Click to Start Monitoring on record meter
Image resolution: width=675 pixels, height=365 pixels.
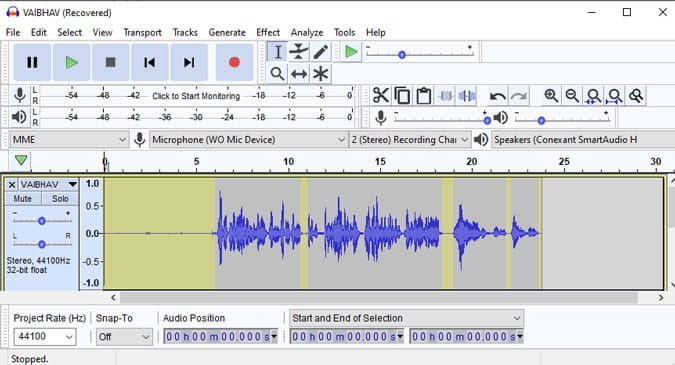196,96
